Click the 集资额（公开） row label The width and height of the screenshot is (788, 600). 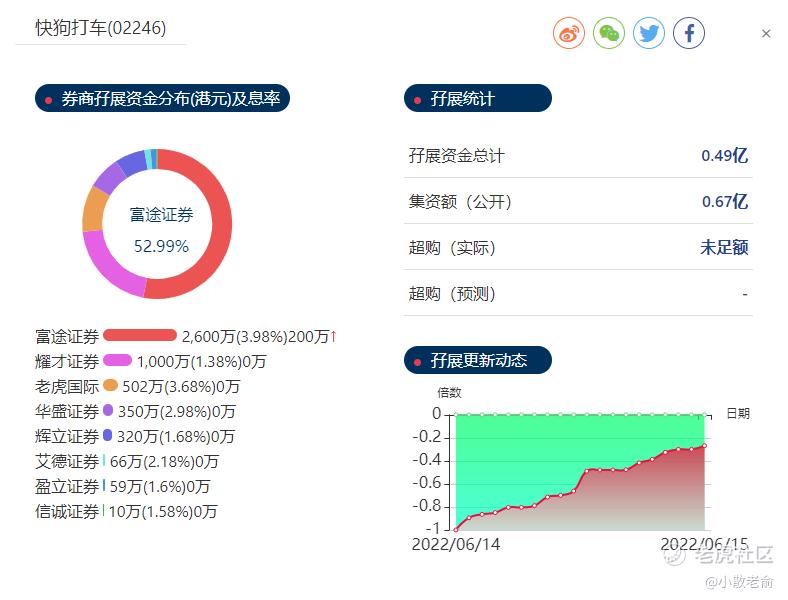coord(460,202)
